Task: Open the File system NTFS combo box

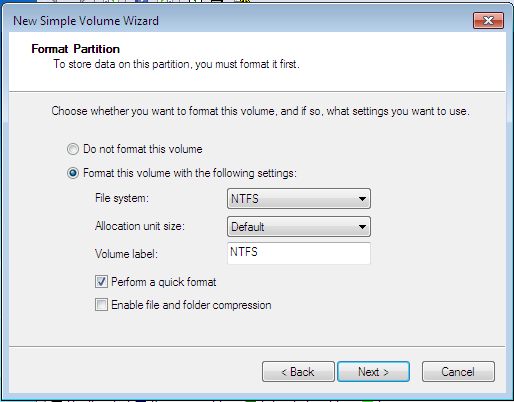Action: pyautogui.click(x=299, y=199)
